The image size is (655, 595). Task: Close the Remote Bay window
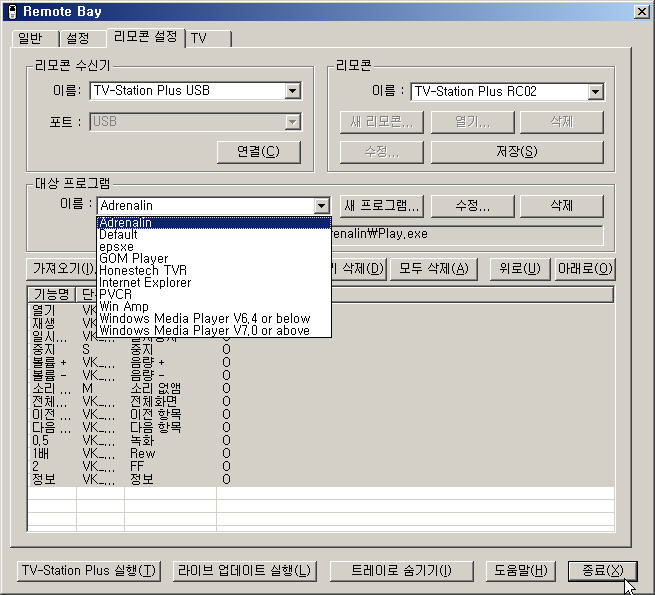point(641,12)
